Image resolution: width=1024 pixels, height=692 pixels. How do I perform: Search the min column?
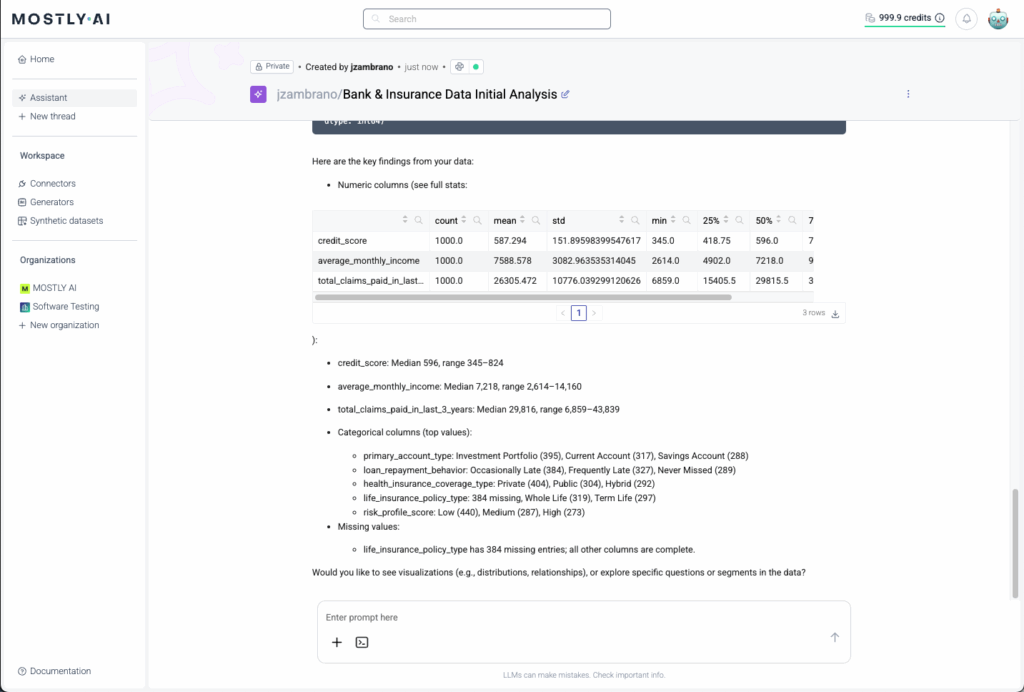[686, 221]
